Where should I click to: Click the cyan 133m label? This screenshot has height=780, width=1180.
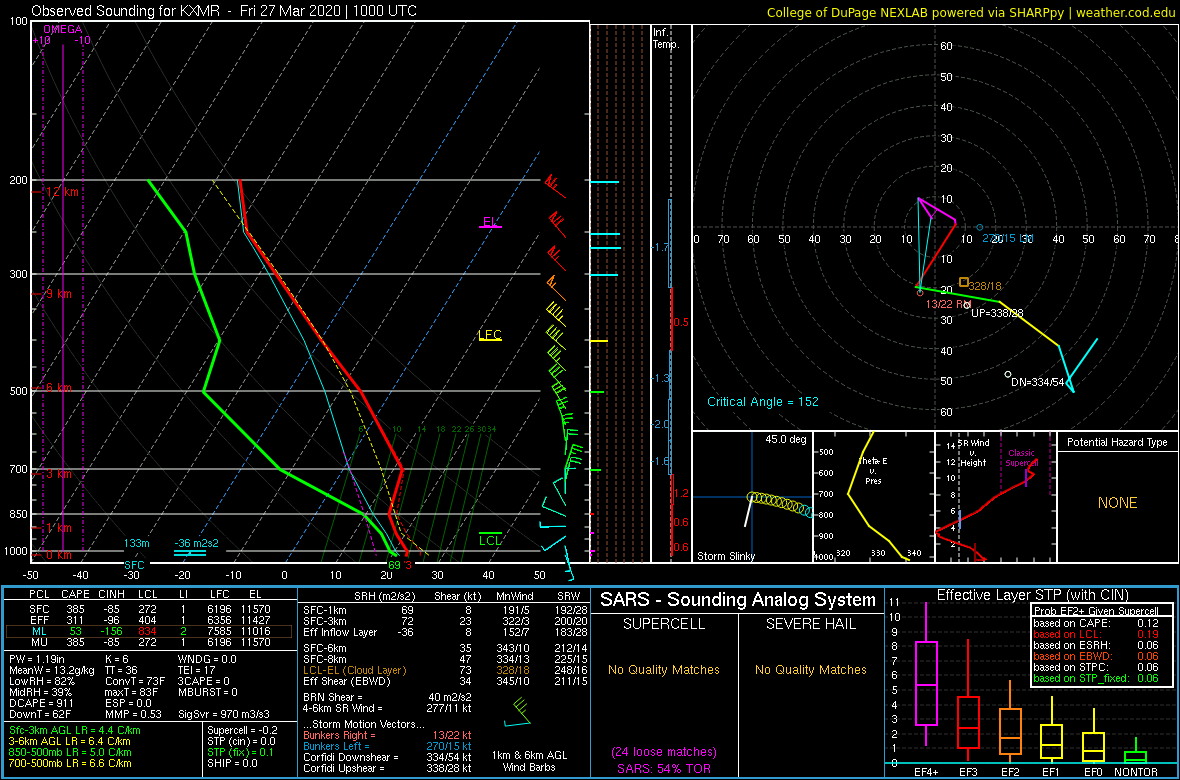click(x=137, y=543)
